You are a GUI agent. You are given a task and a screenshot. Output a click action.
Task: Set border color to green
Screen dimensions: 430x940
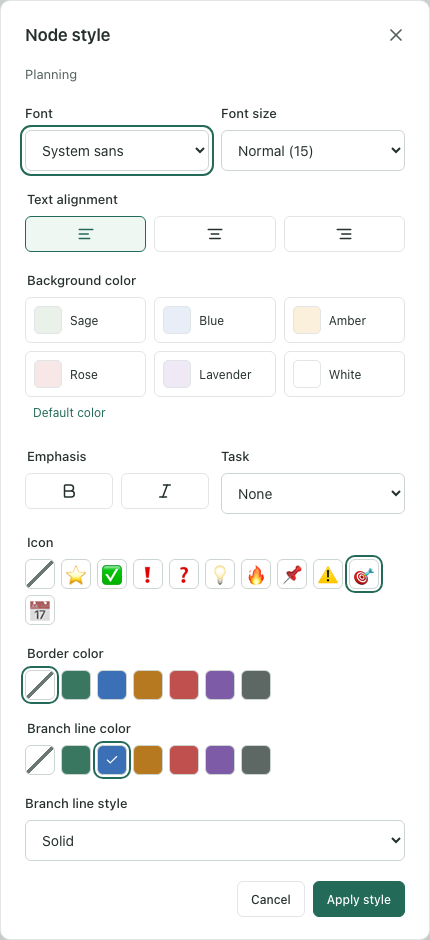click(x=76, y=685)
